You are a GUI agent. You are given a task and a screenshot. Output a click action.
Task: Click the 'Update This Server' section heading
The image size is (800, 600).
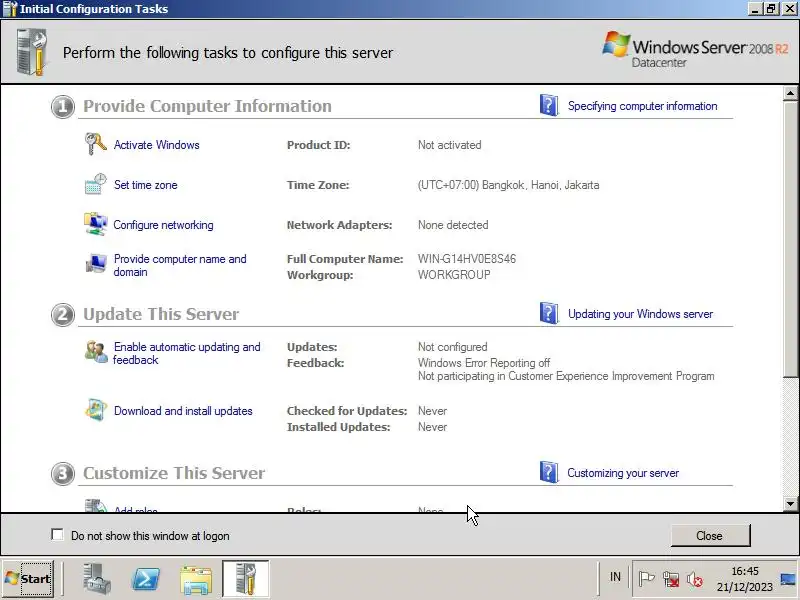pos(161,314)
